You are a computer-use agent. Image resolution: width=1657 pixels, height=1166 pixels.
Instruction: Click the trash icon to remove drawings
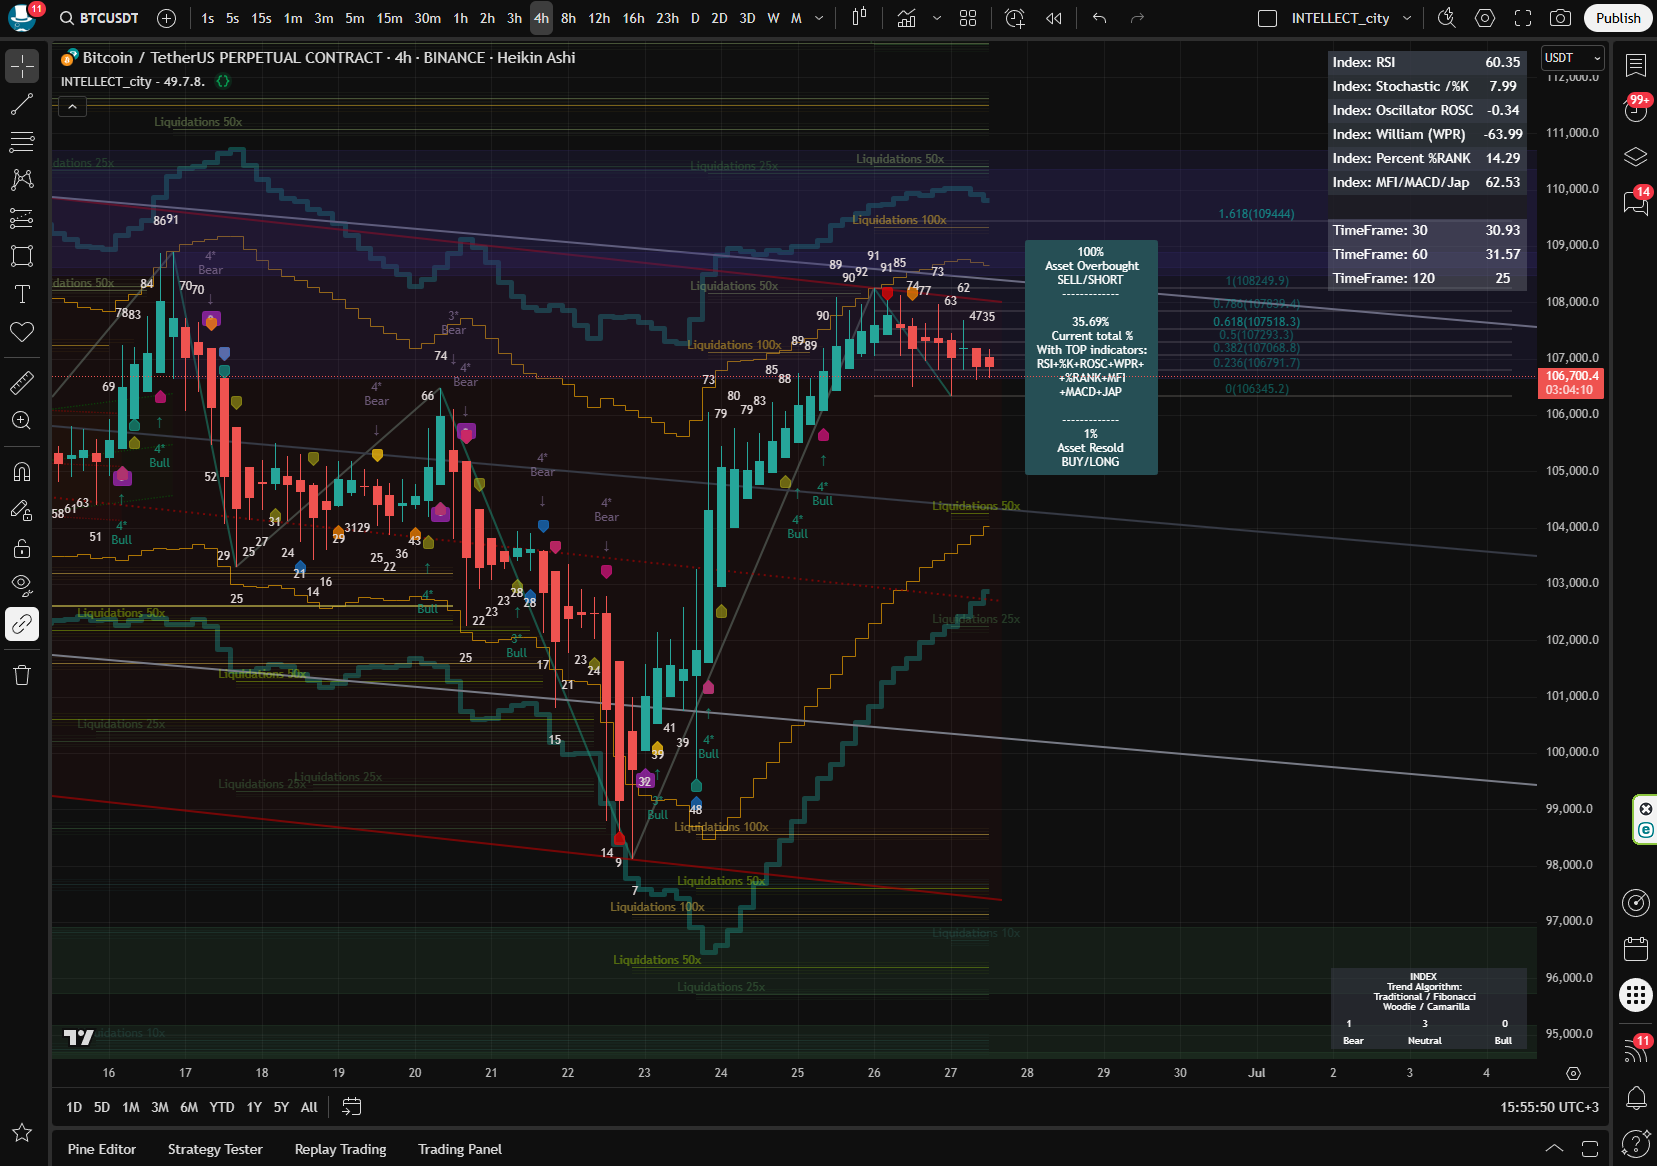point(22,675)
